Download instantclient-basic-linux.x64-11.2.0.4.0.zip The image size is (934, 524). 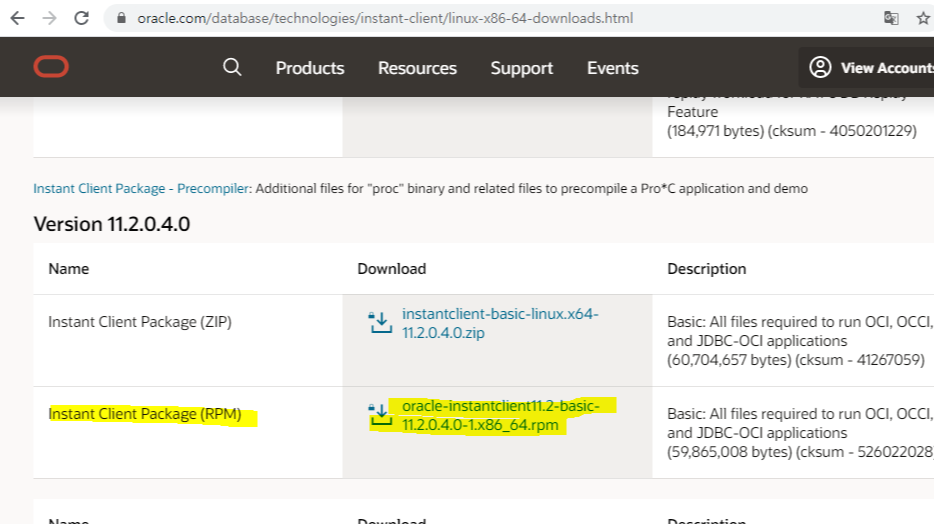pyautogui.click(x=500, y=323)
